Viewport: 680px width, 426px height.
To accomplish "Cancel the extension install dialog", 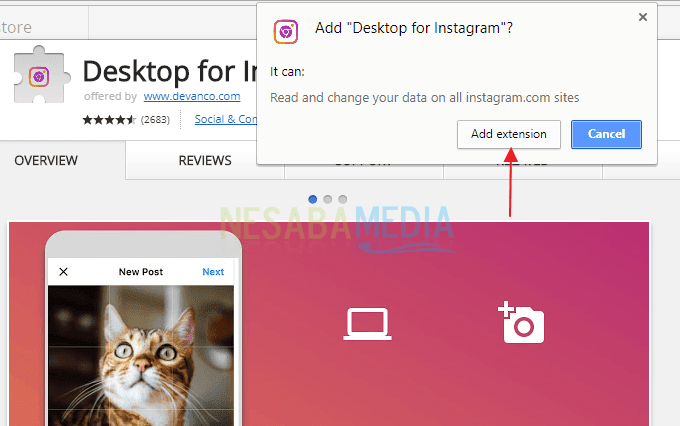I will (x=606, y=134).
